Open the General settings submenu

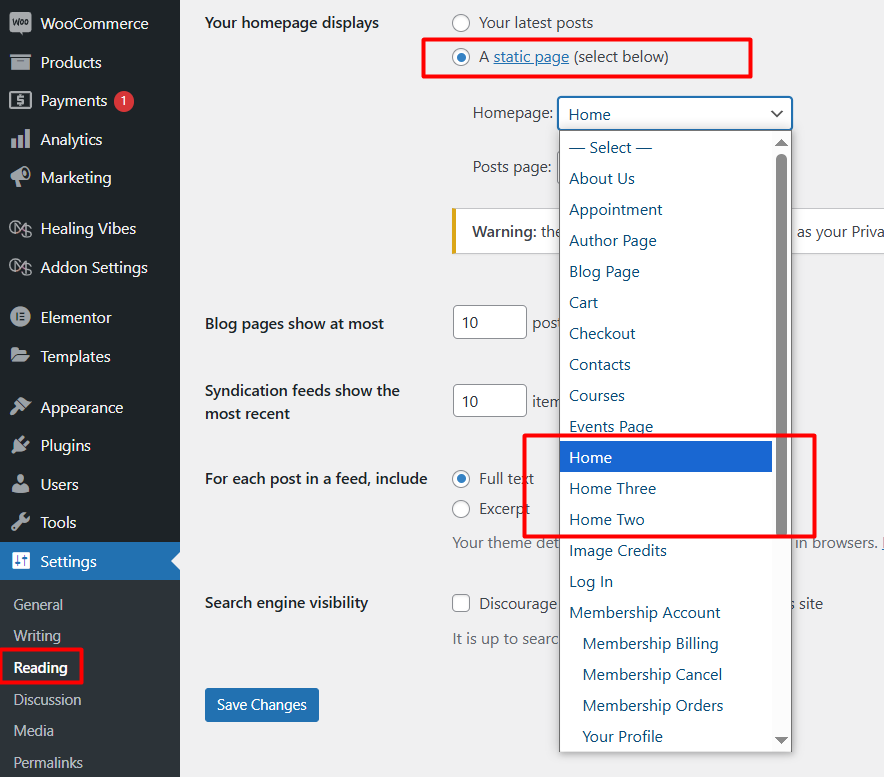[x=38, y=604]
